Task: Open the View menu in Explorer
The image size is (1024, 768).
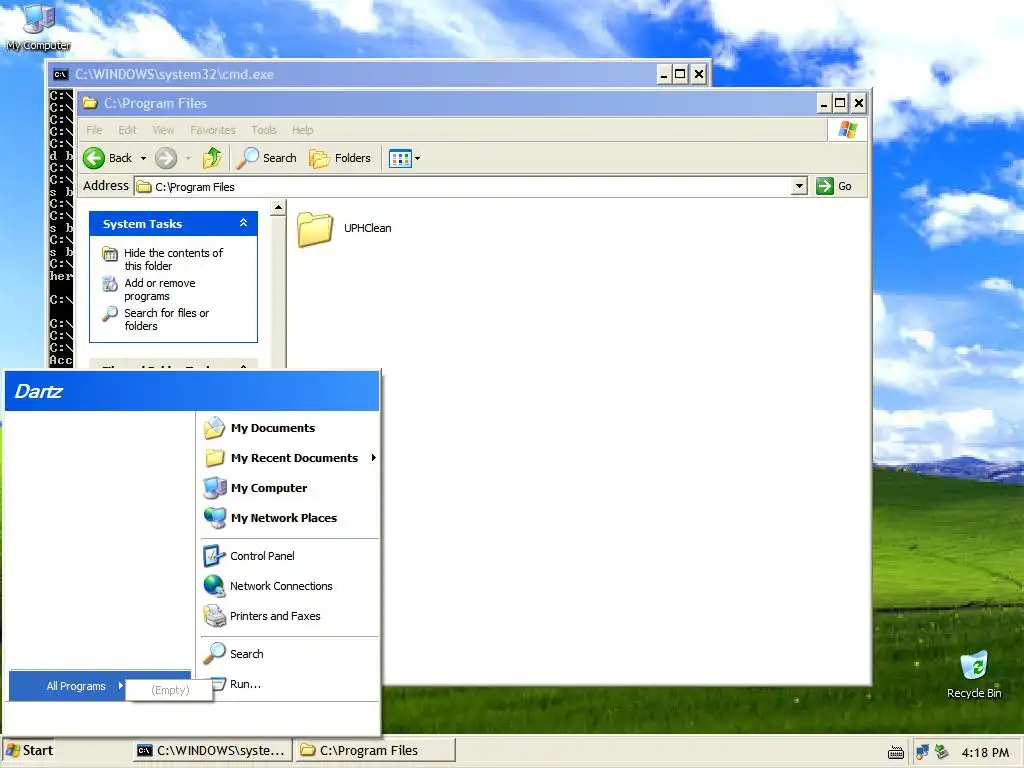Action: 163,130
